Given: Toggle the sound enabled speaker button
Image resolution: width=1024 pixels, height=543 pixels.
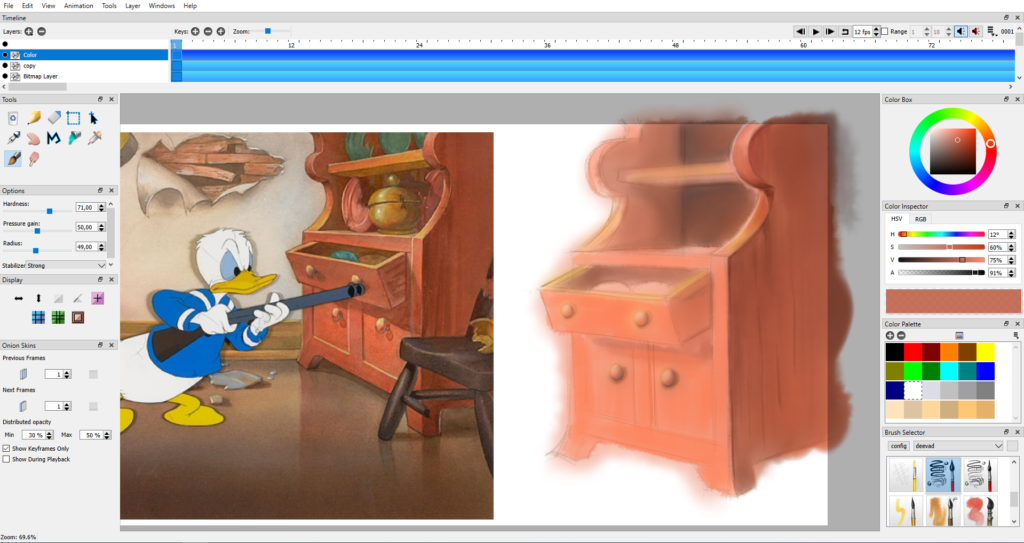Looking at the screenshot, I should (x=961, y=31).
